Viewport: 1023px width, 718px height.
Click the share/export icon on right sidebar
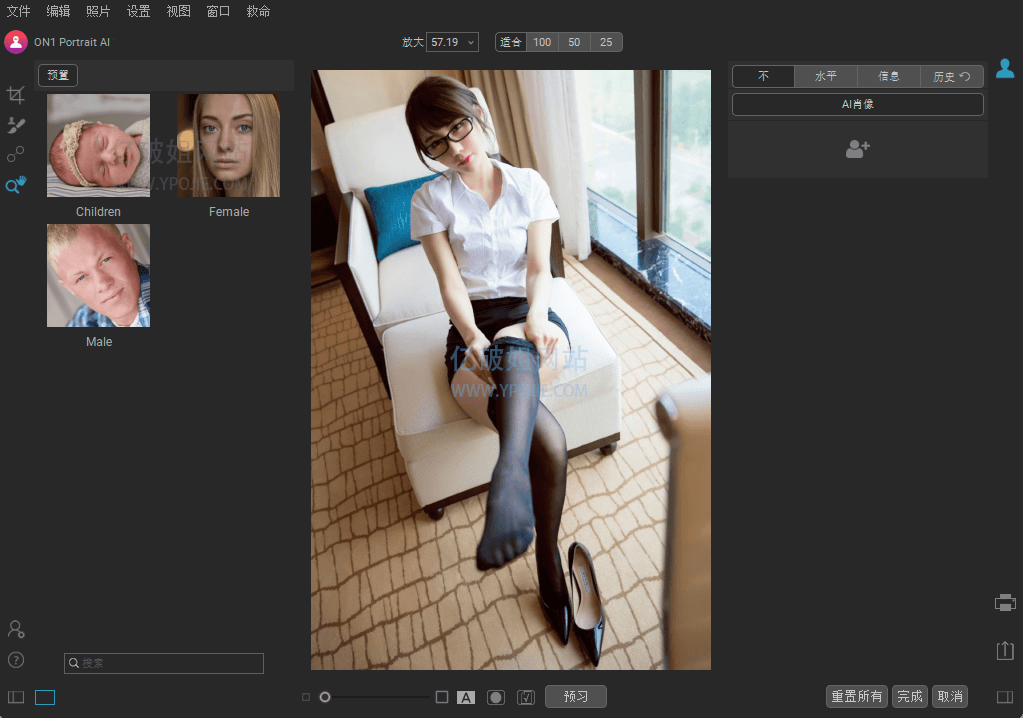point(1005,650)
